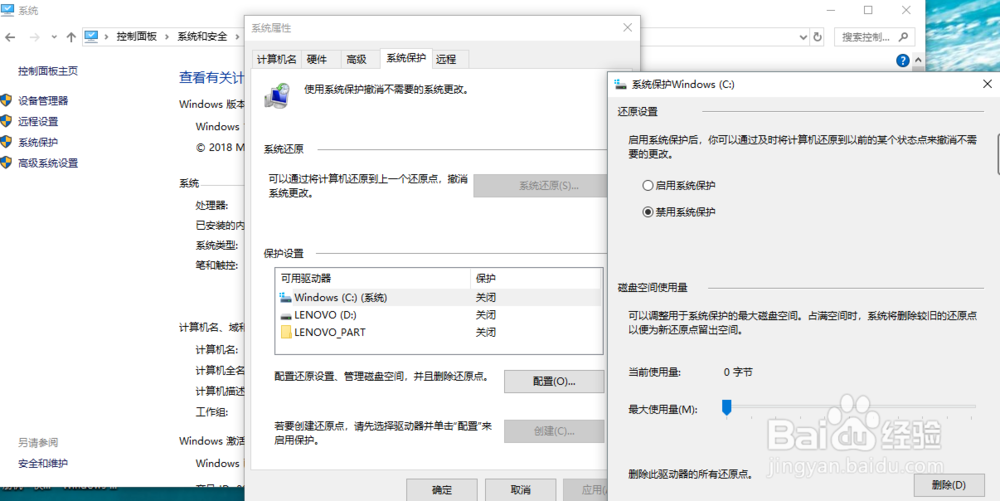This screenshot has height=501, width=1000.
Task: Click the shield icon beside 高级系统设置
Action: [x=6, y=163]
